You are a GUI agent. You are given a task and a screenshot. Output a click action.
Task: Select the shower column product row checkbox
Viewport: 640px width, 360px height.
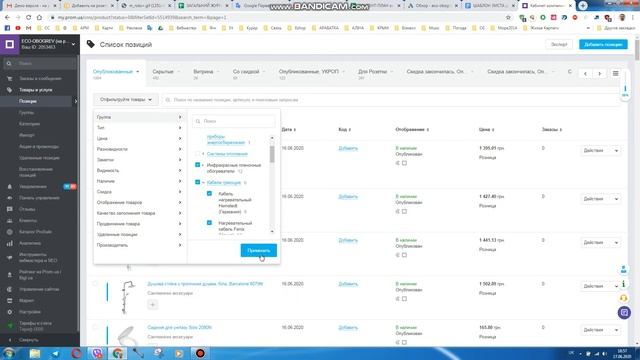click(x=95, y=284)
